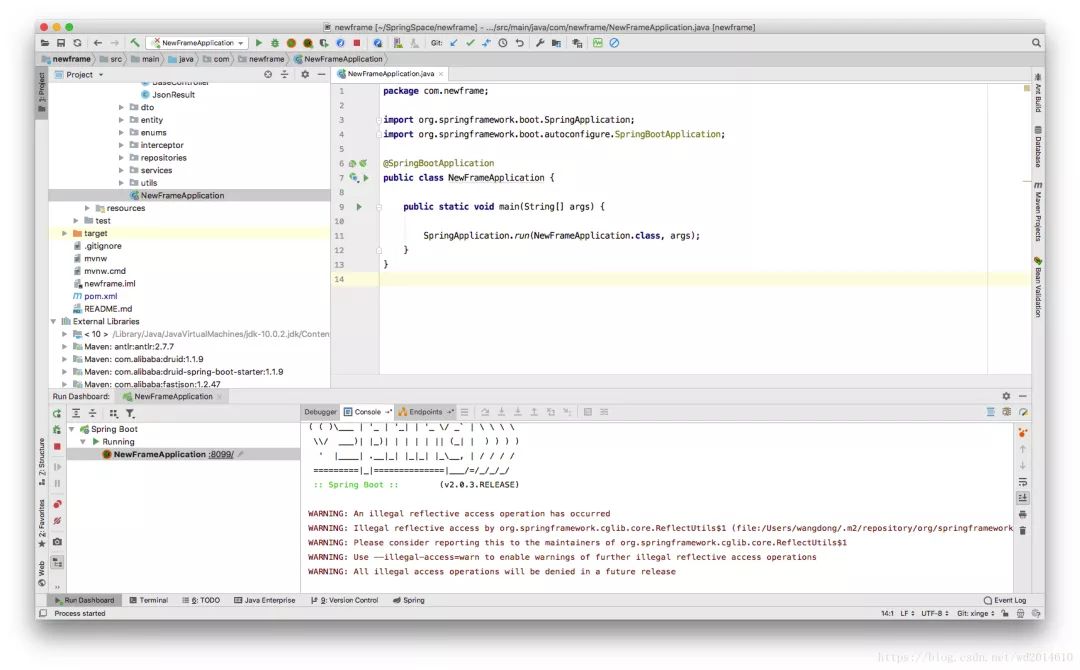
Task: Search everywhere using the magnifier icon
Action: 1036,43
